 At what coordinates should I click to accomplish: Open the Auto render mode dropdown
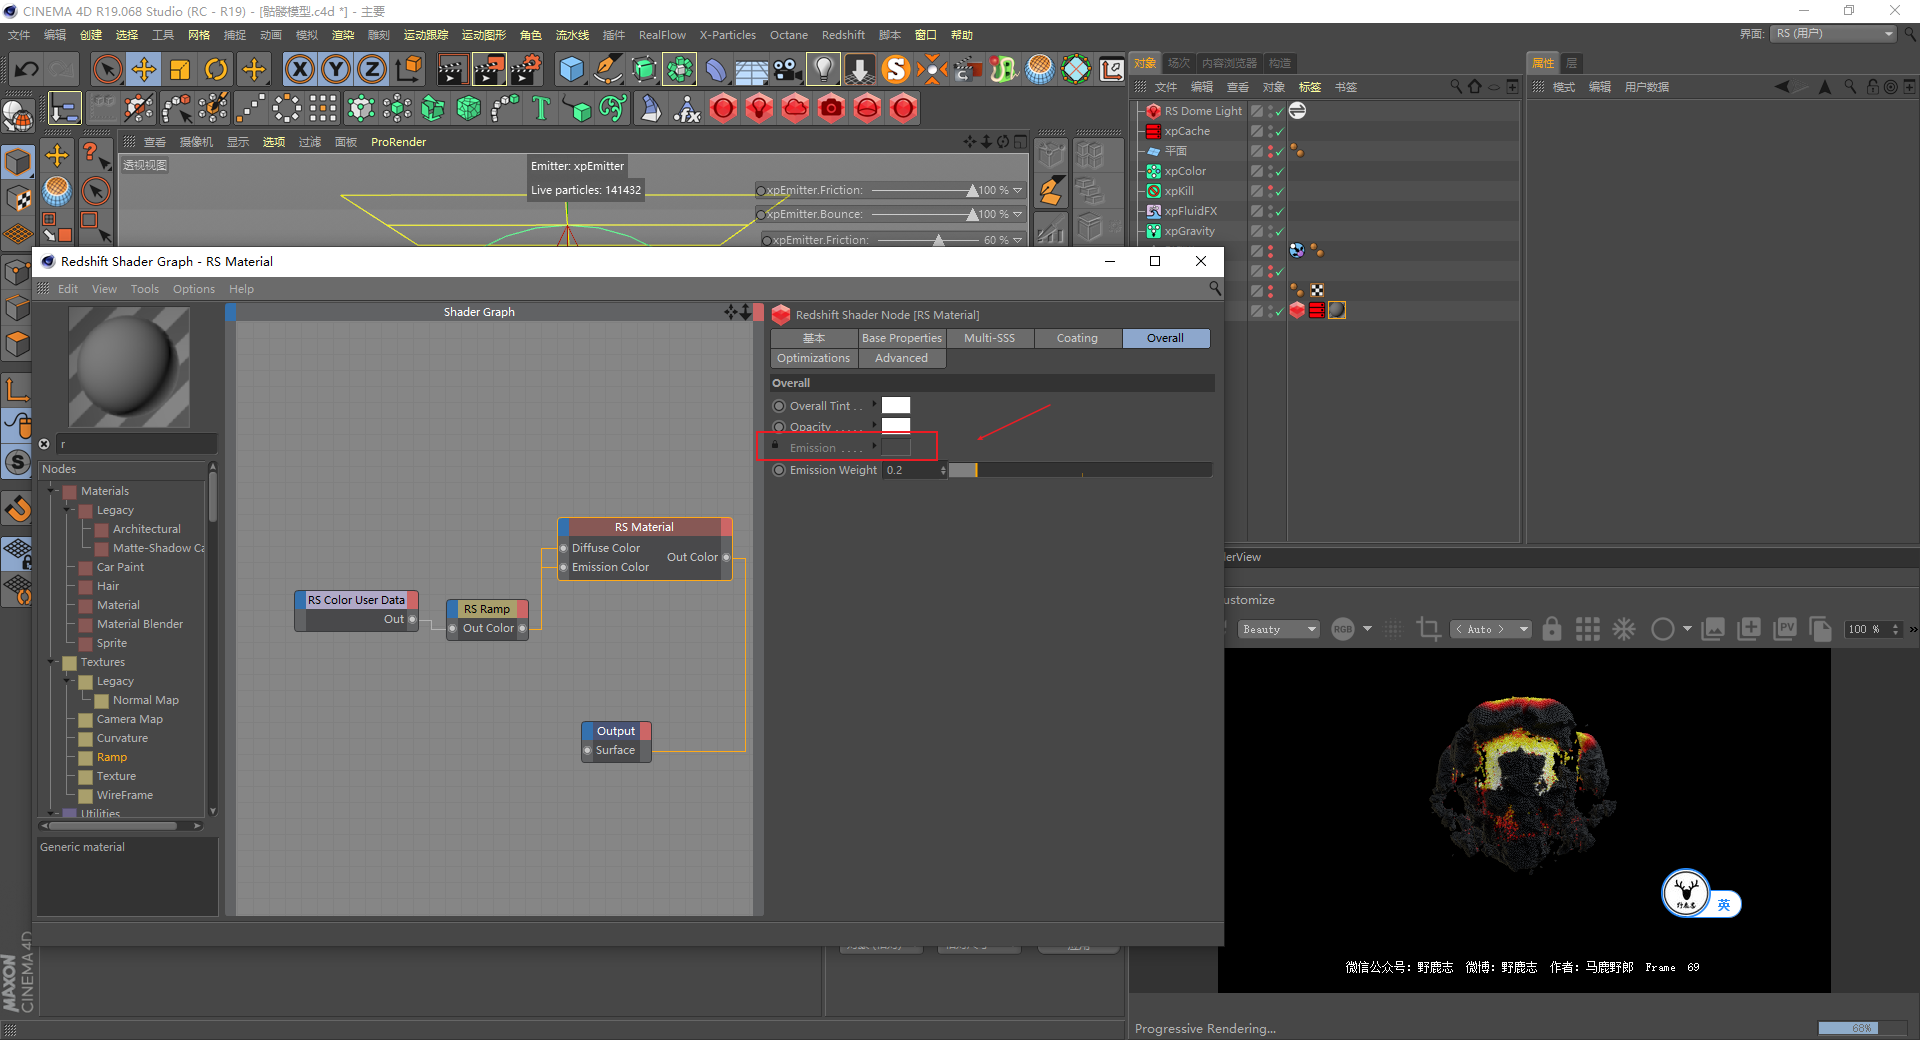pyautogui.click(x=1491, y=629)
